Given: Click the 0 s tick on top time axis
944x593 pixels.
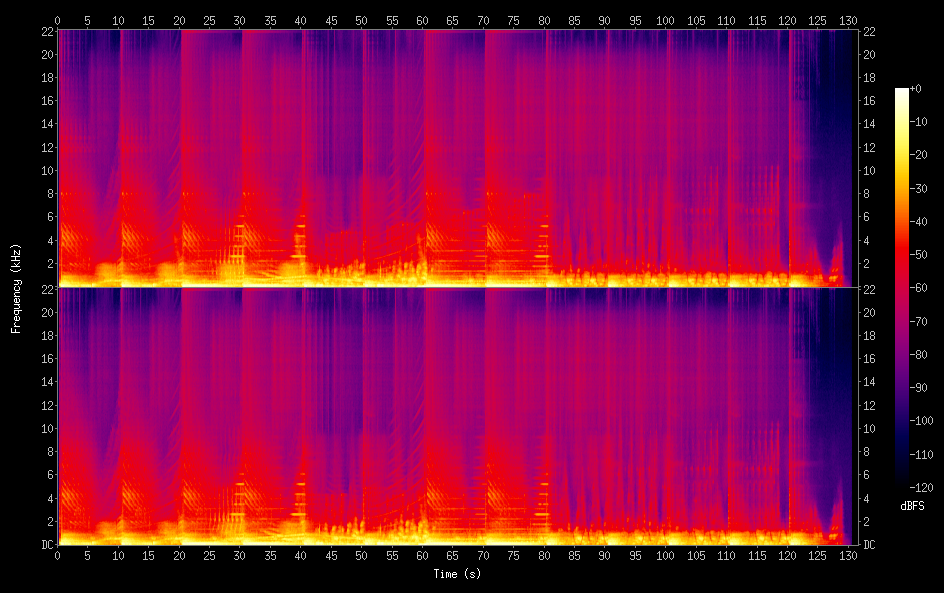Looking at the screenshot, I should click(58, 19).
